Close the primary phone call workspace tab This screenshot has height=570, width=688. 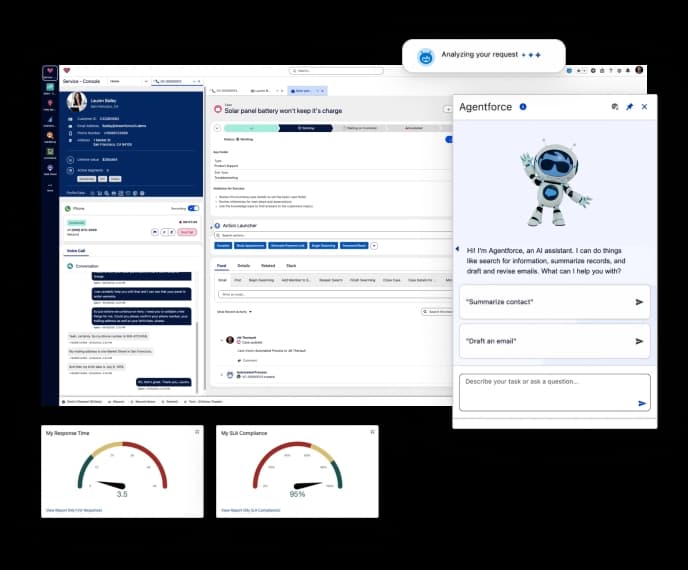point(199,82)
